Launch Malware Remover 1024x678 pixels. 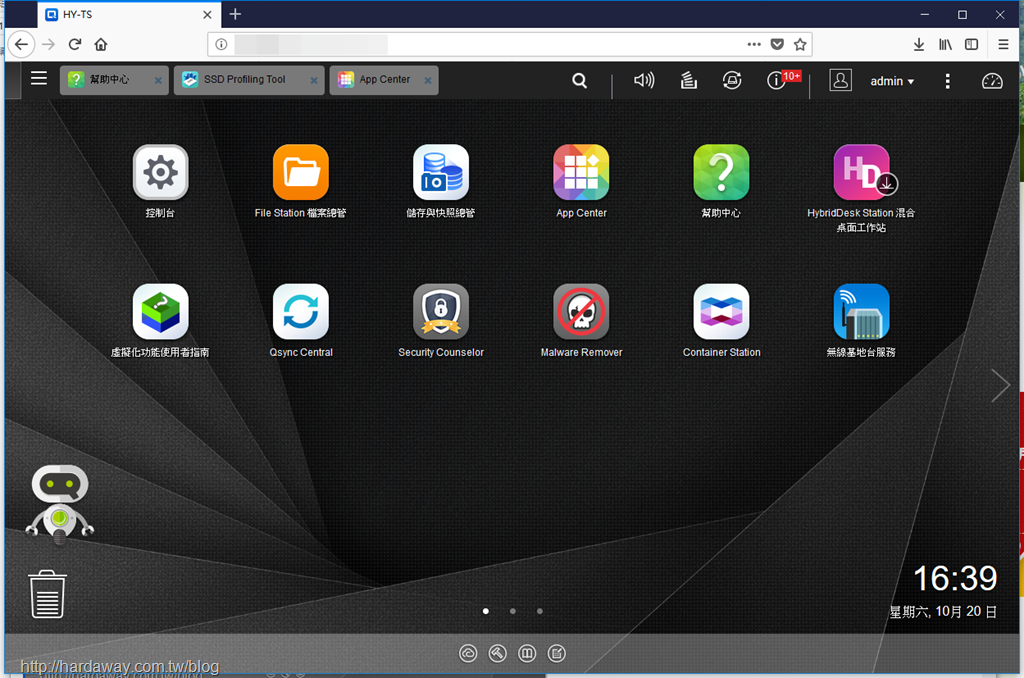tap(581, 312)
